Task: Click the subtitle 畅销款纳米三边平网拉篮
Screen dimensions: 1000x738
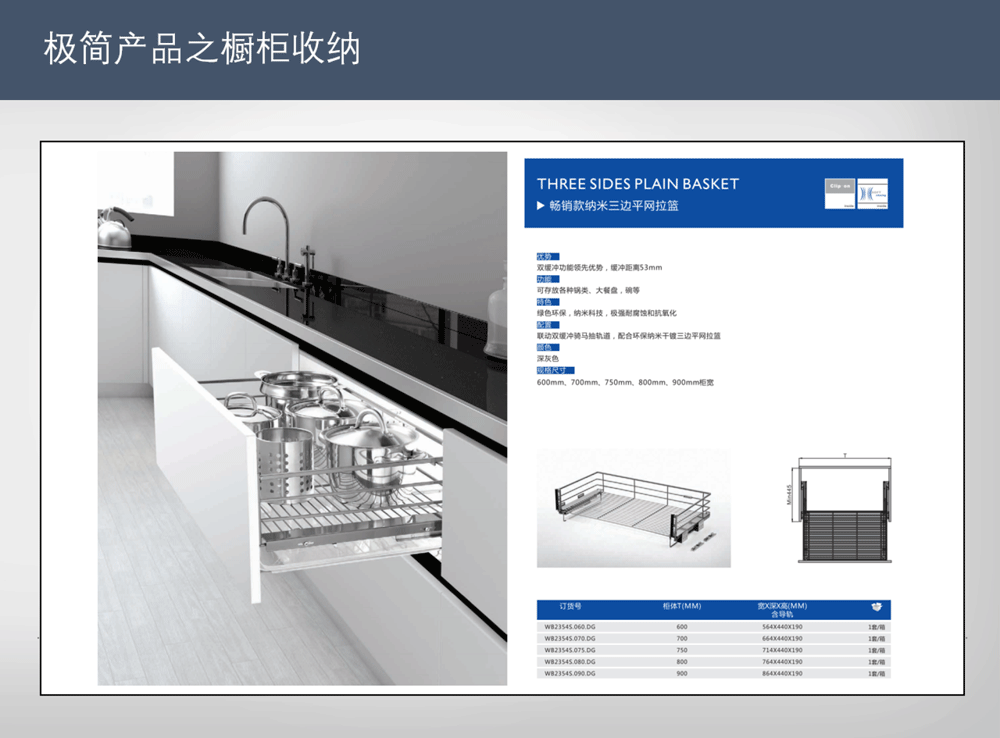Action: pyautogui.click(x=614, y=205)
